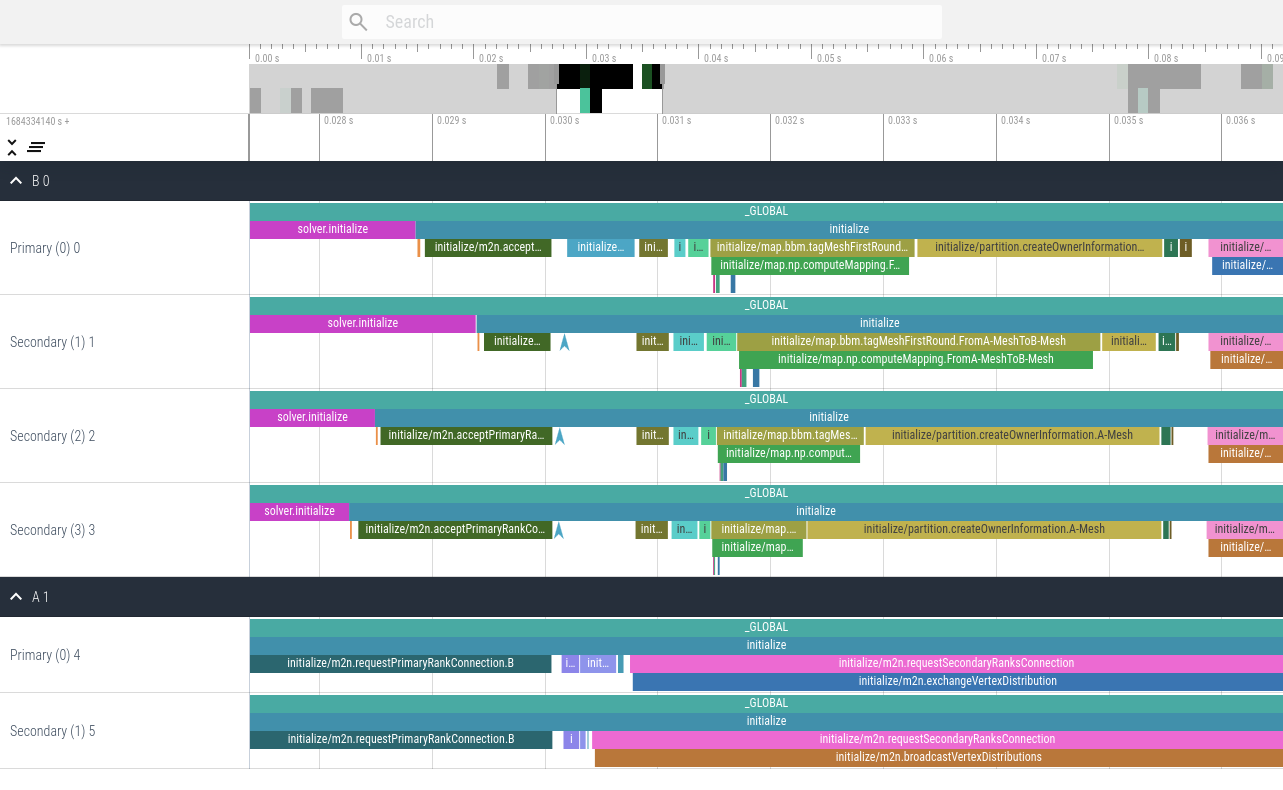
Task: Collapse the A 1 process group
Action: click(15, 597)
